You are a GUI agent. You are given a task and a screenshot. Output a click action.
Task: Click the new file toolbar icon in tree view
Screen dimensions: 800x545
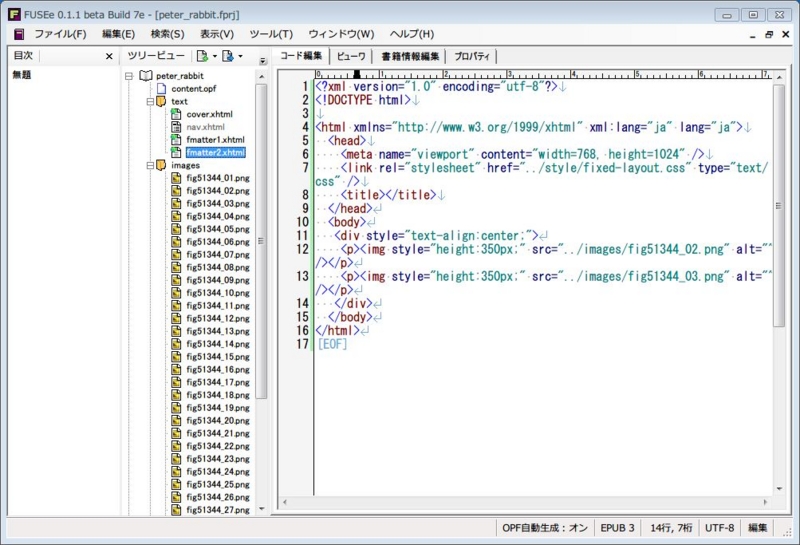tap(203, 56)
